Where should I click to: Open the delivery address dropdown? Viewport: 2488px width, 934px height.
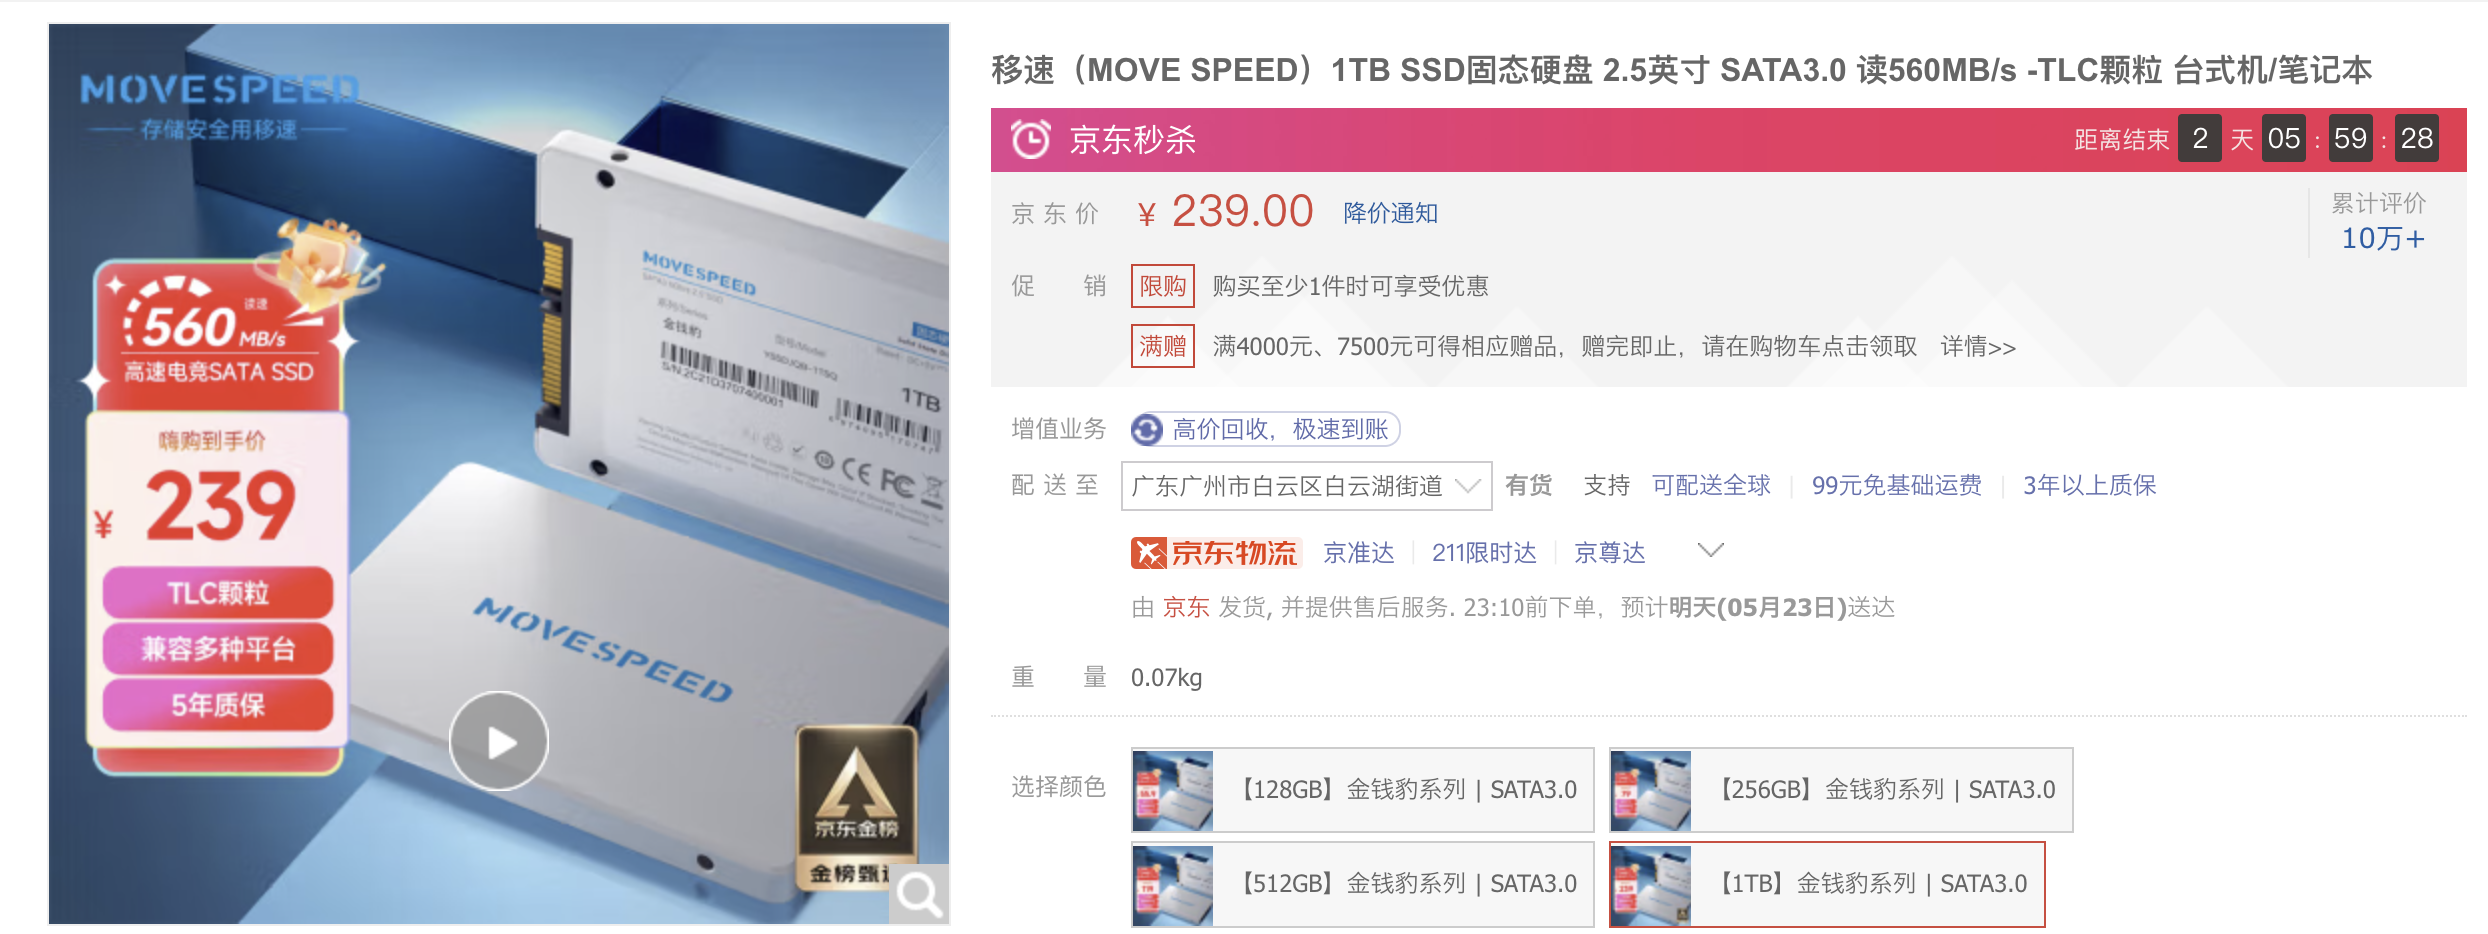1307,486
